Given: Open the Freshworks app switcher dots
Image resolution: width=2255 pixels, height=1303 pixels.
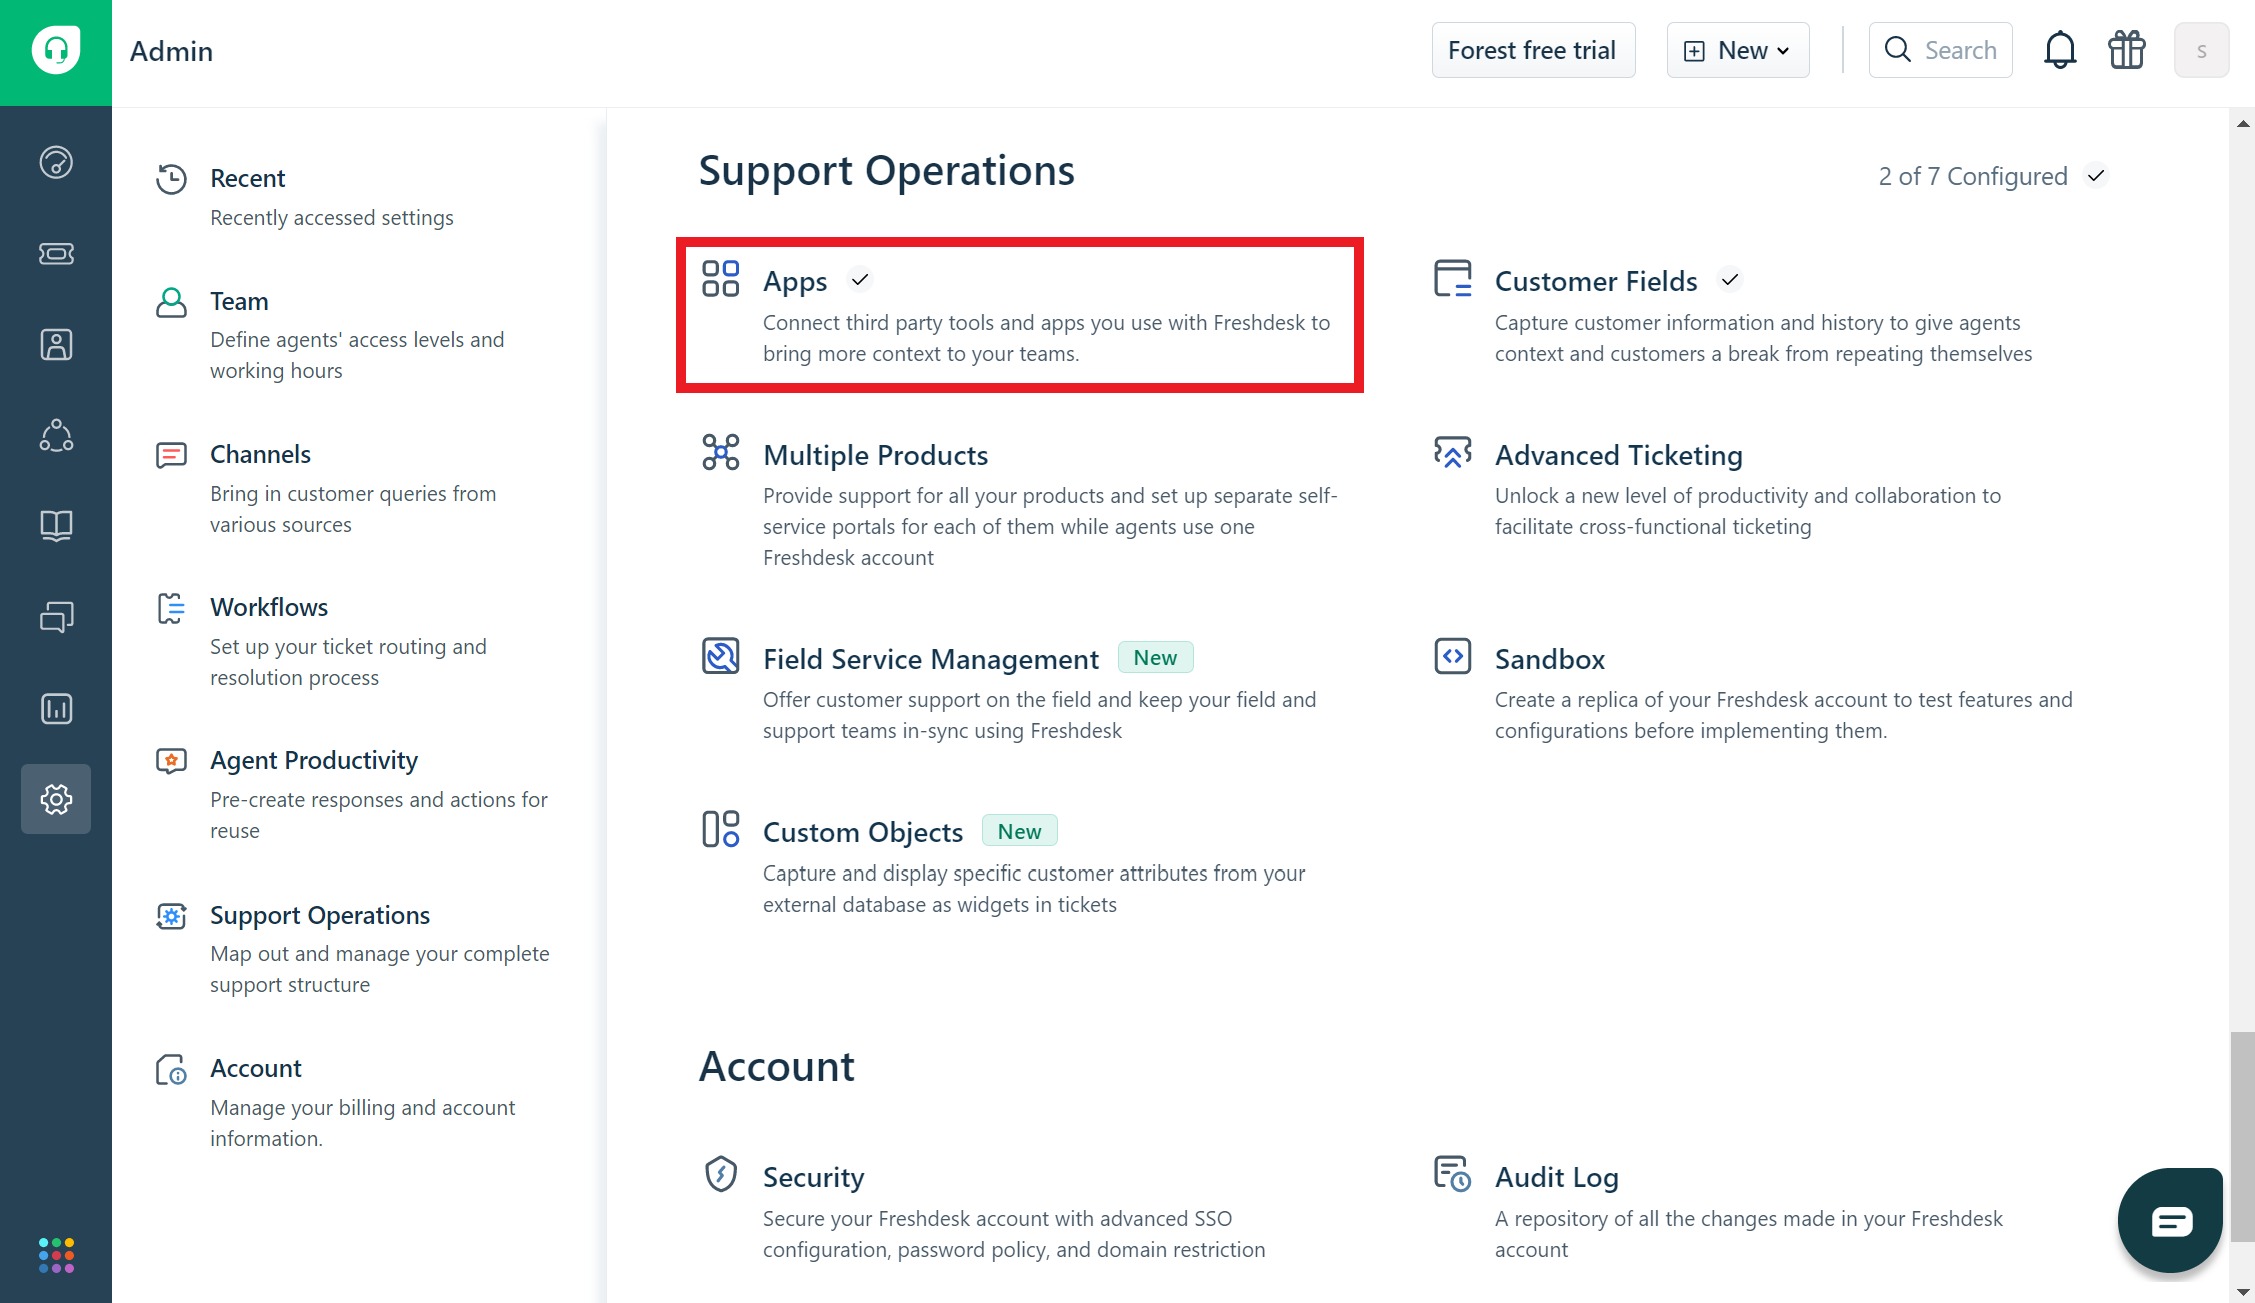Looking at the screenshot, I should click(56, 1255).
